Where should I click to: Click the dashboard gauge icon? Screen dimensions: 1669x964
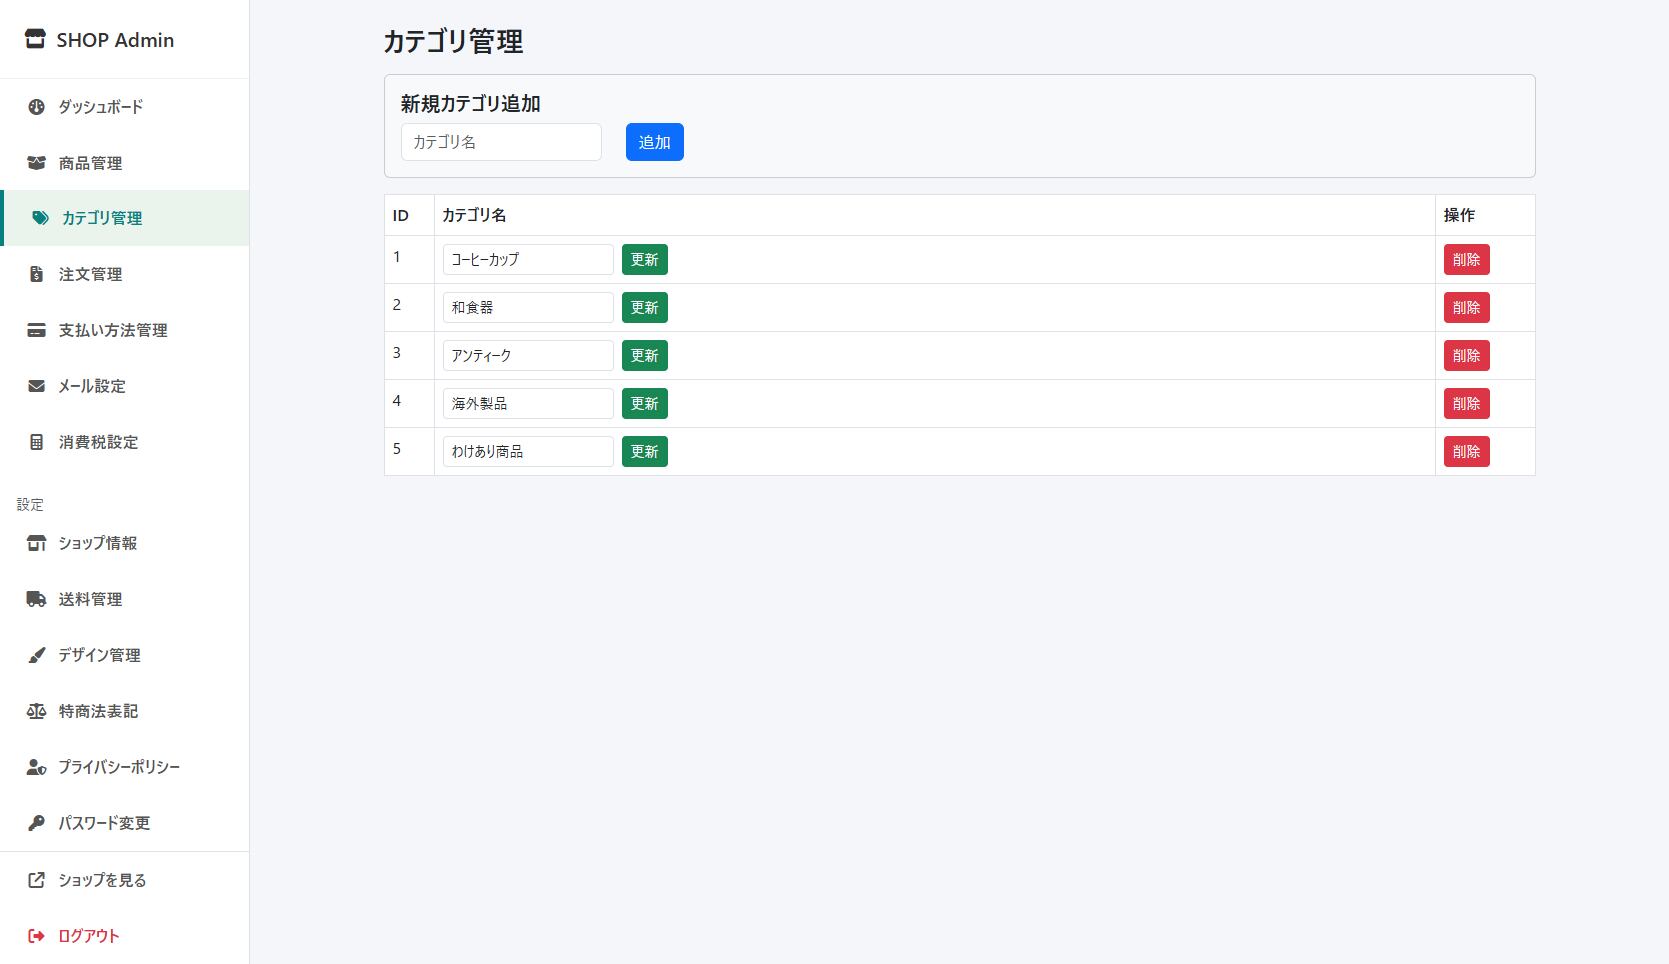click(37, 107)
